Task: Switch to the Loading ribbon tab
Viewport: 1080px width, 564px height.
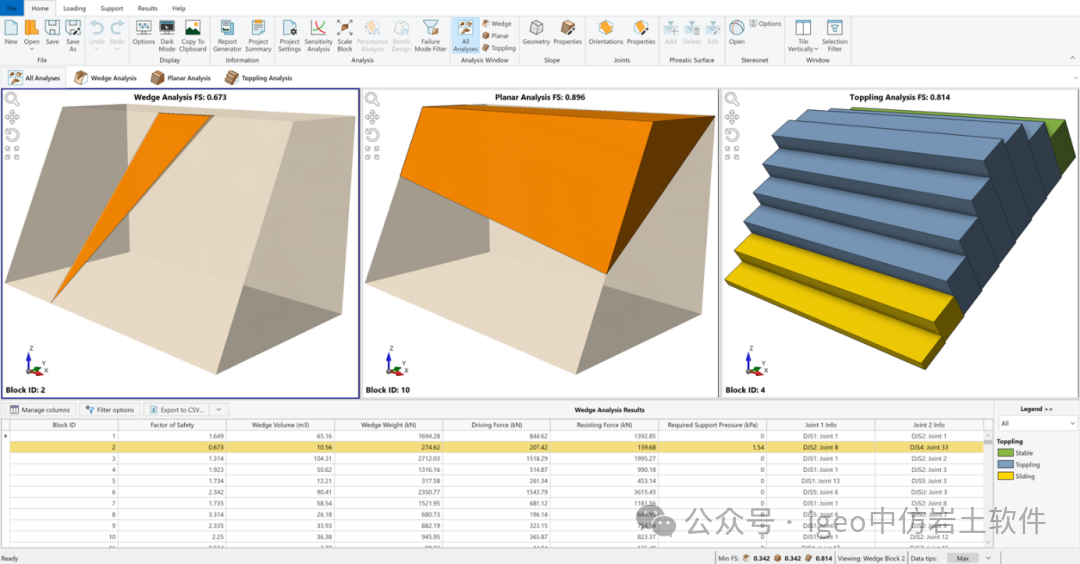Action: pos(74,8)
